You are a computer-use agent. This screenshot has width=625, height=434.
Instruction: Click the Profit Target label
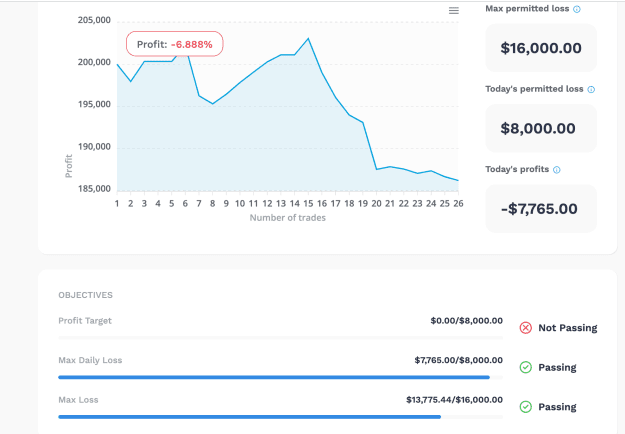(x=85, y=321)
